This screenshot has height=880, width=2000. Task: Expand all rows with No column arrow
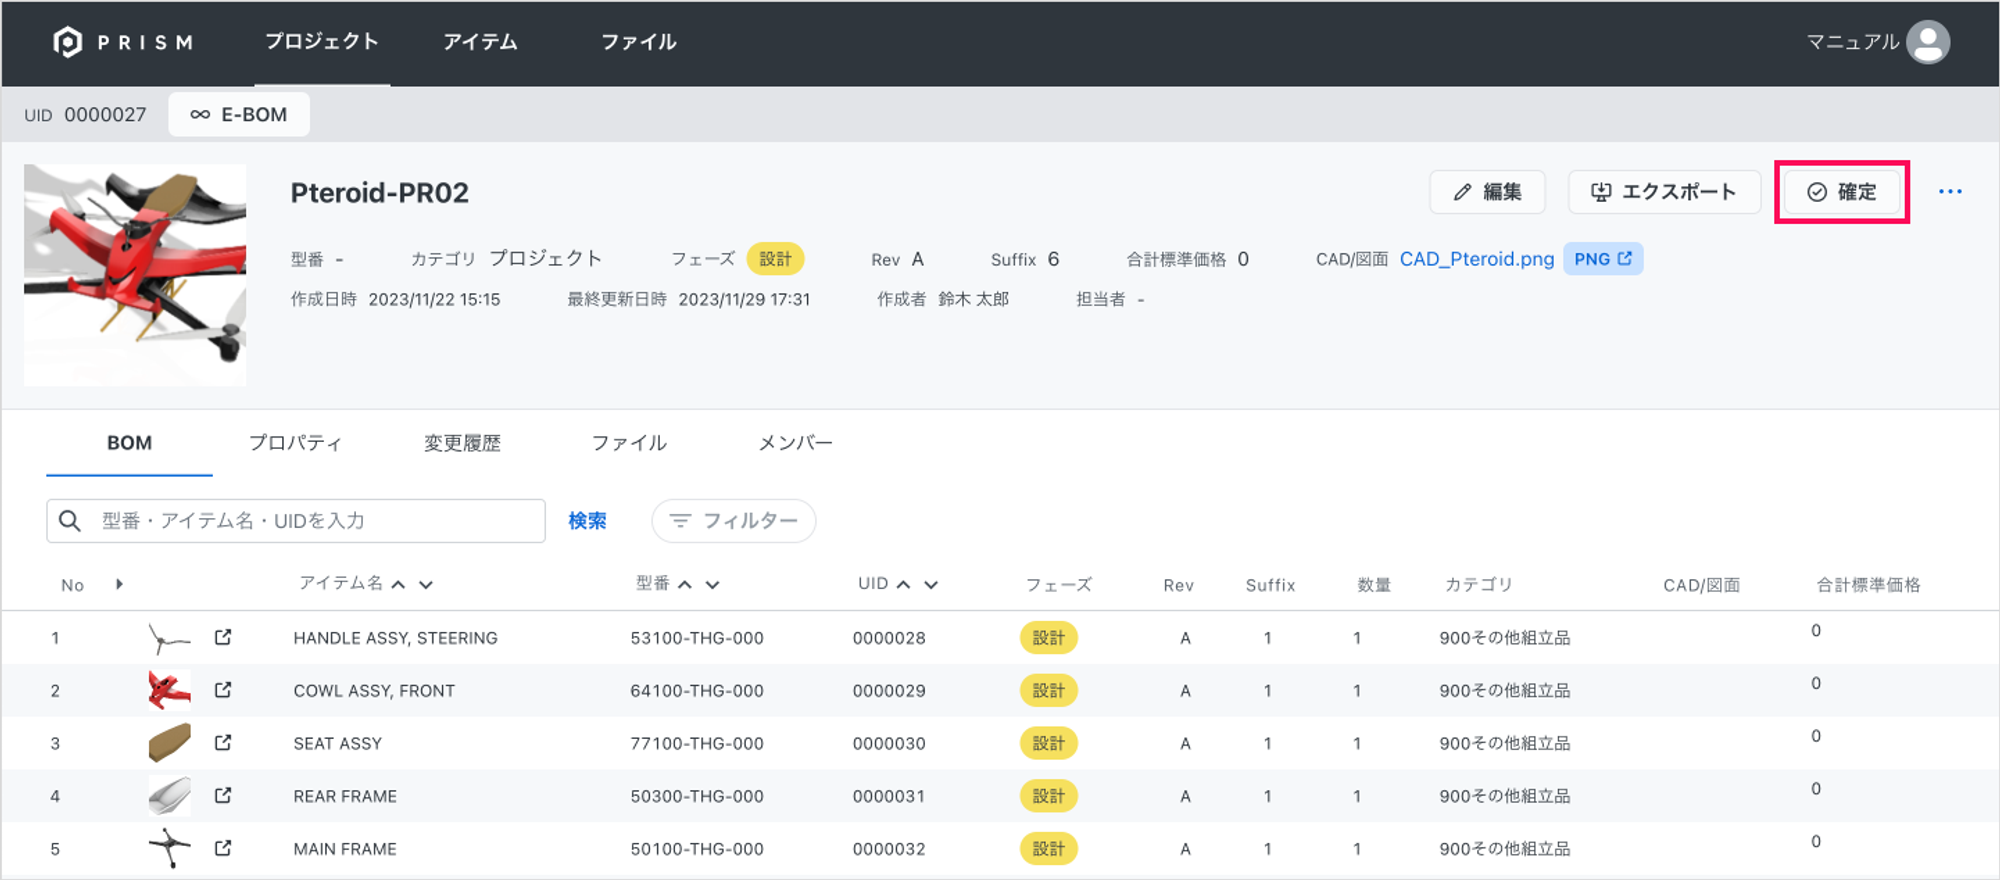tap(119, 584)
